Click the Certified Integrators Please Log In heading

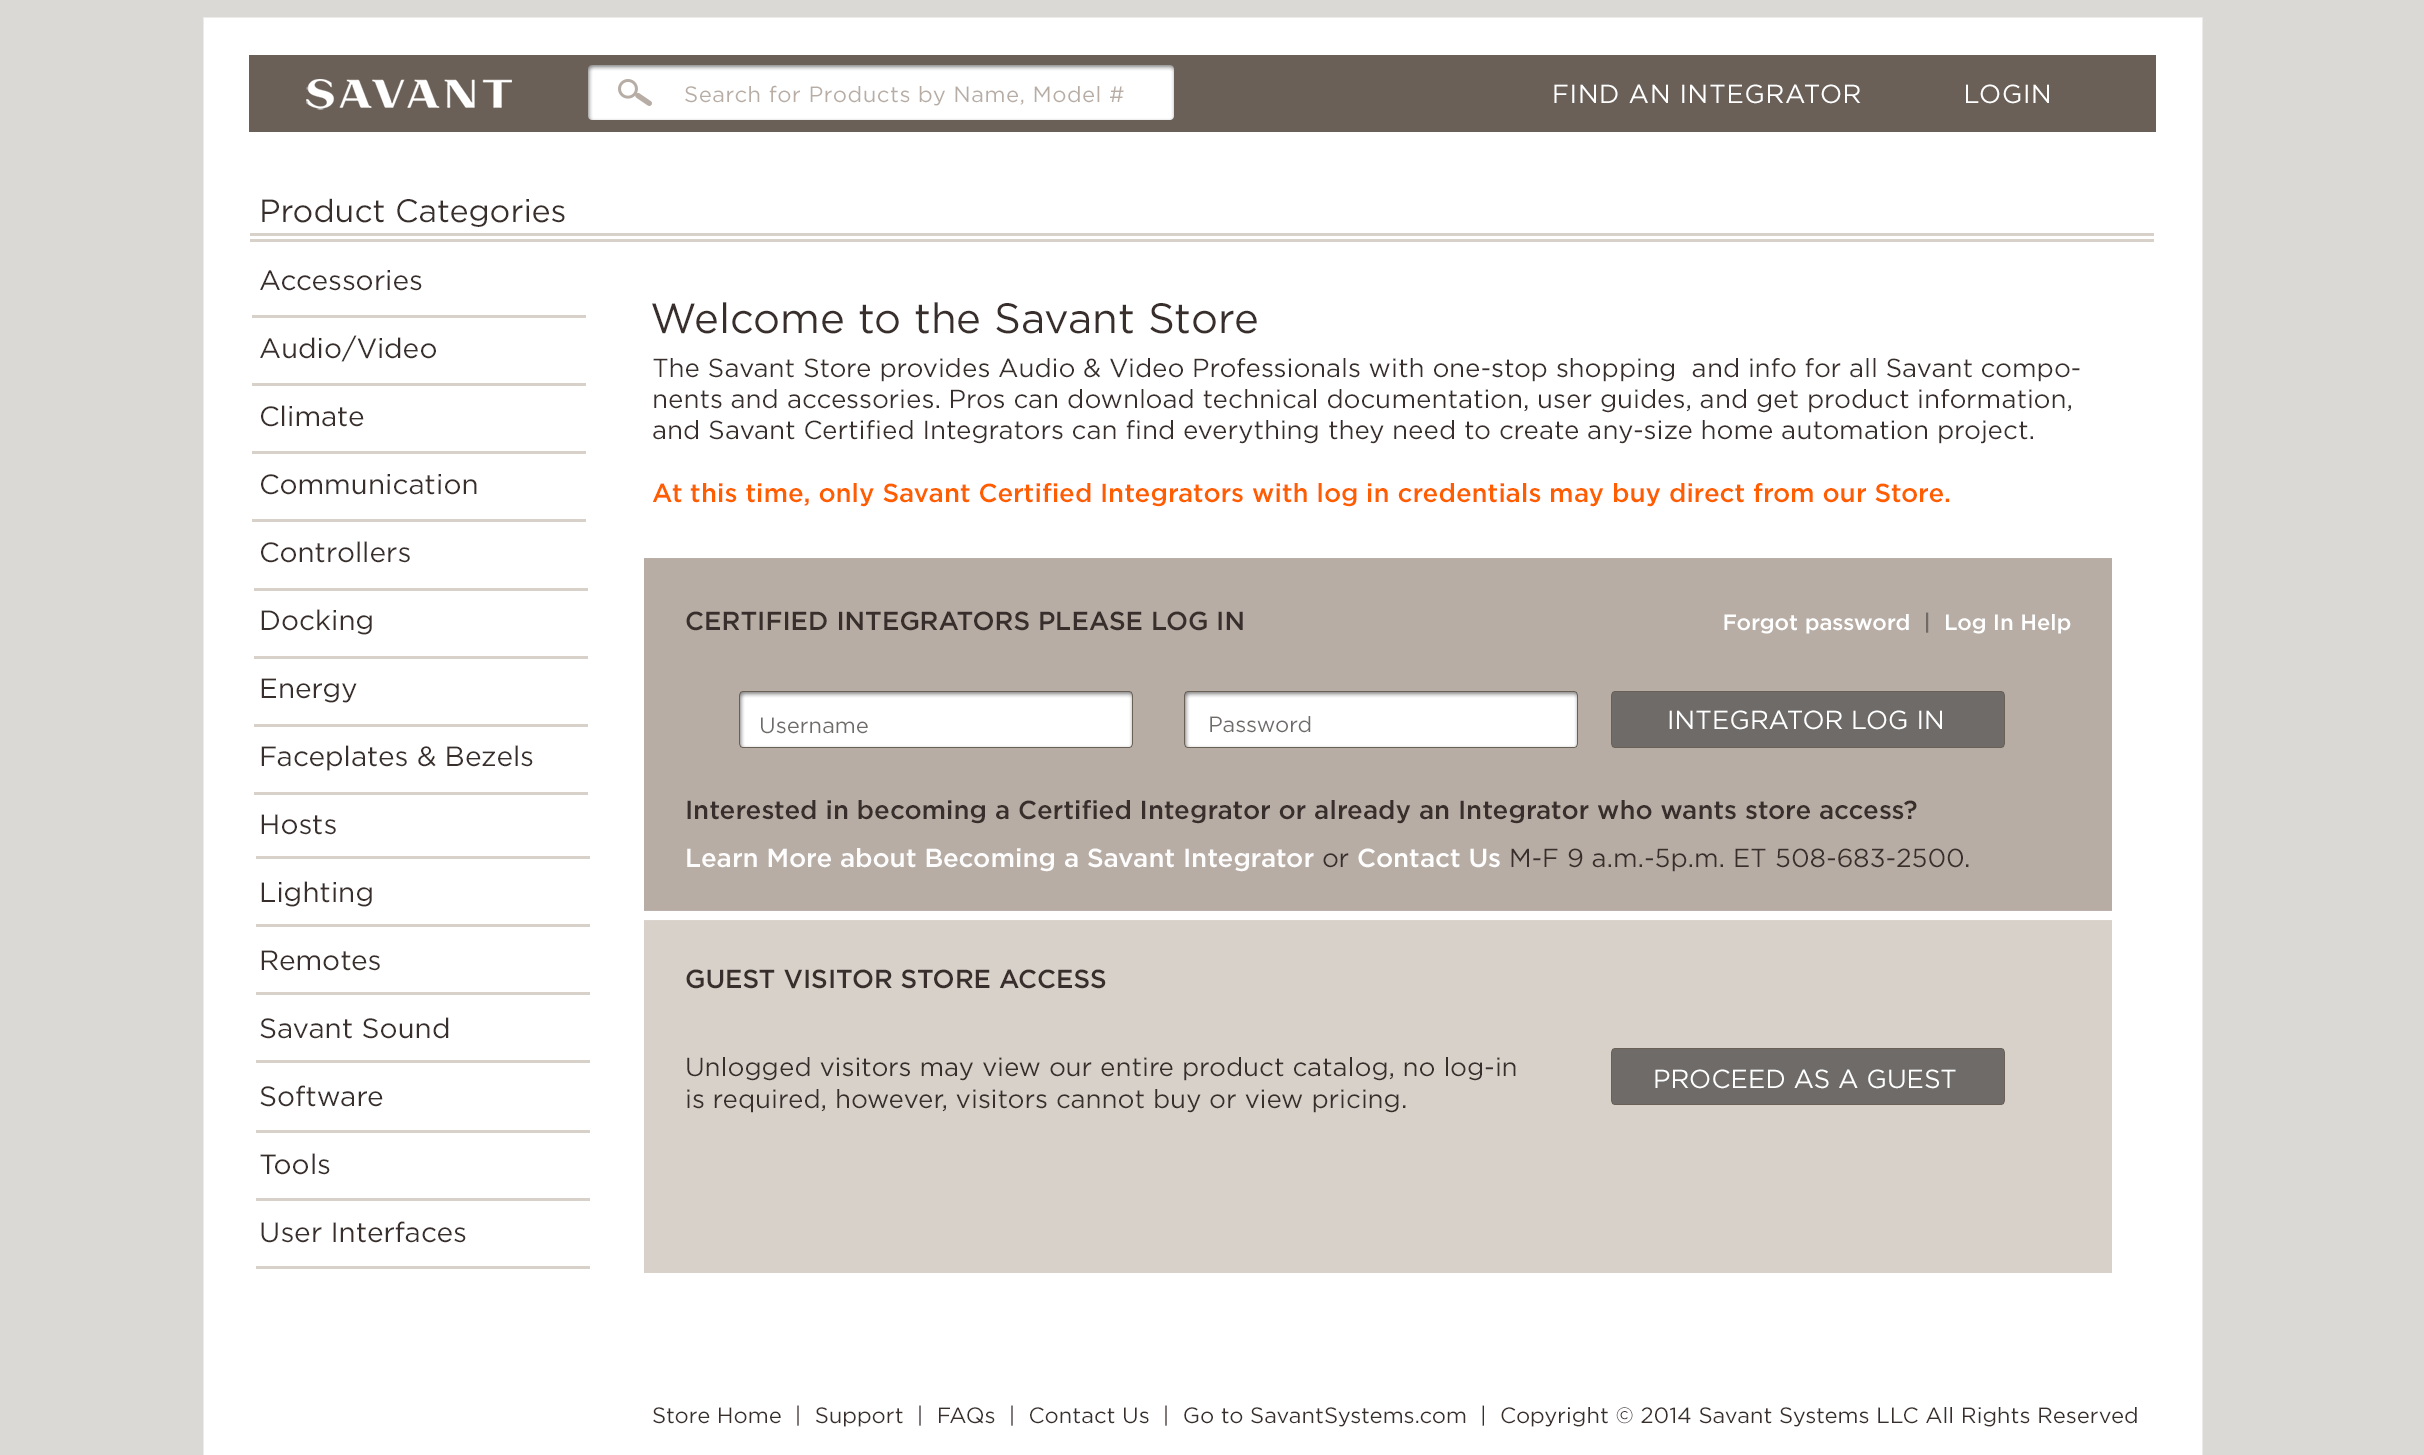pos(965,621)
